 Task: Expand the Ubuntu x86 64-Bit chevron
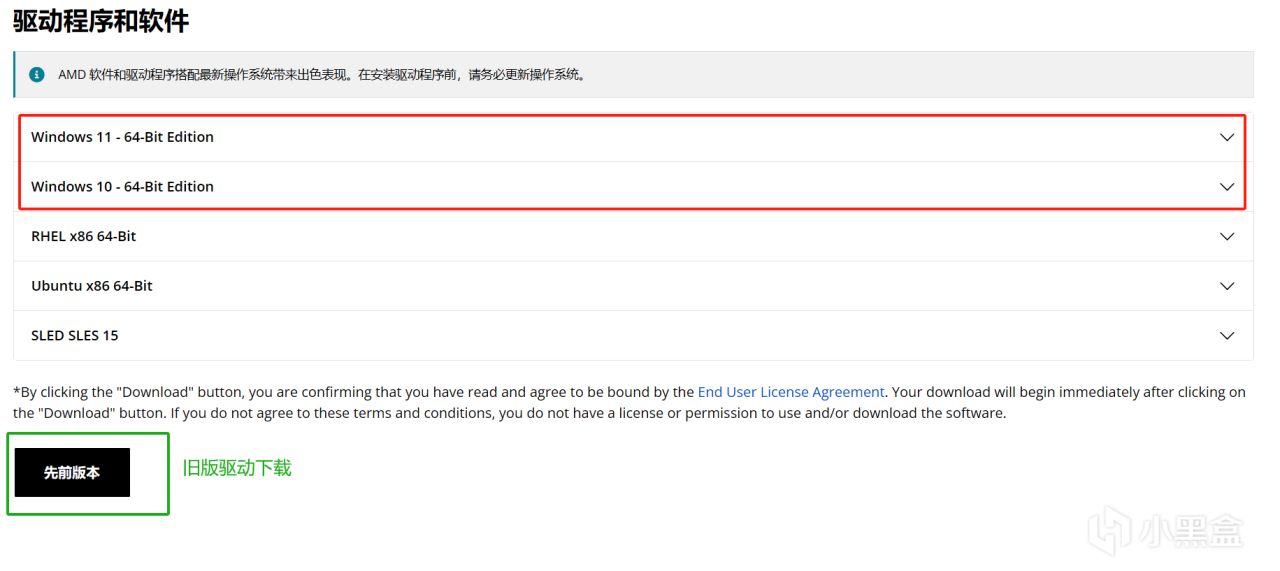pyautogui.click(x=1227, y=286)
